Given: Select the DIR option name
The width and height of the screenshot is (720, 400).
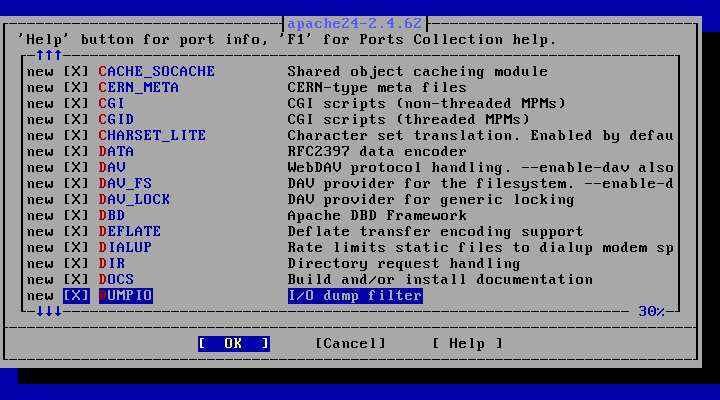Looking at the screenshot, I should point(112,264).
